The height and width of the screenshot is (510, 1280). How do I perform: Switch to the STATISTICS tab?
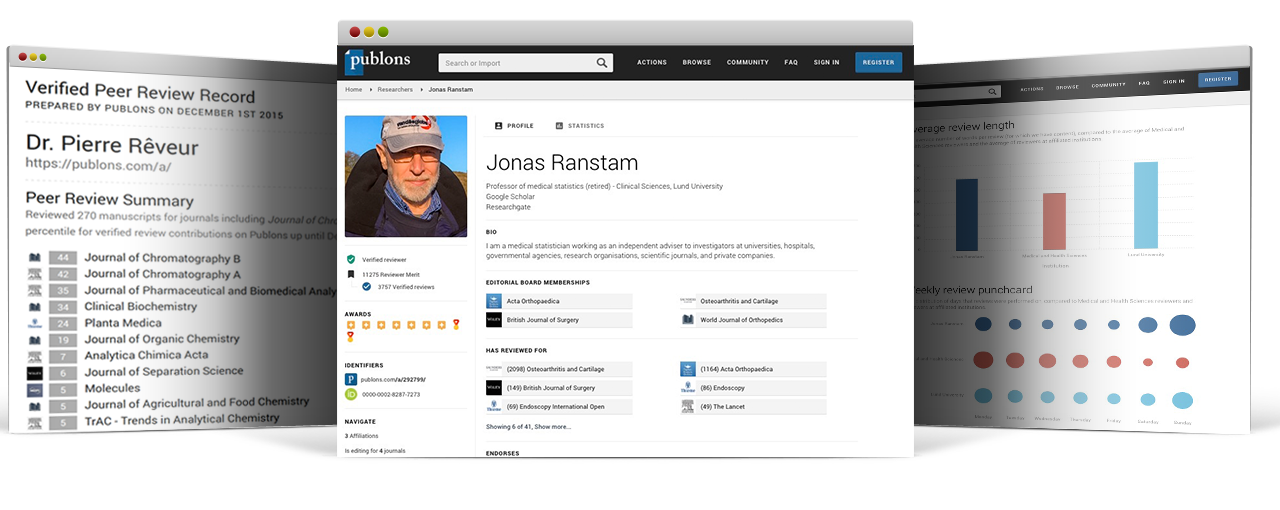click(x=579, y=126)
